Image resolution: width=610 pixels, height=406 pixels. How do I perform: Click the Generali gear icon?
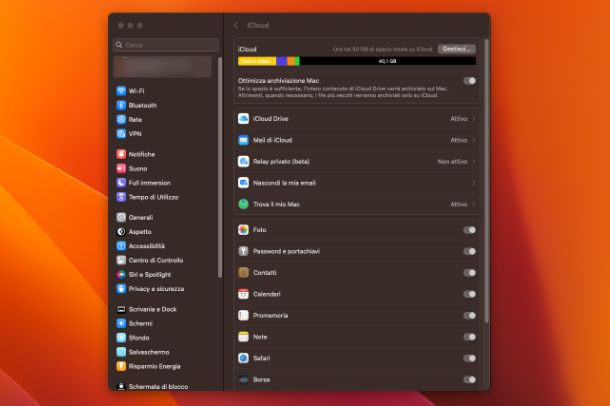(121, 217)
